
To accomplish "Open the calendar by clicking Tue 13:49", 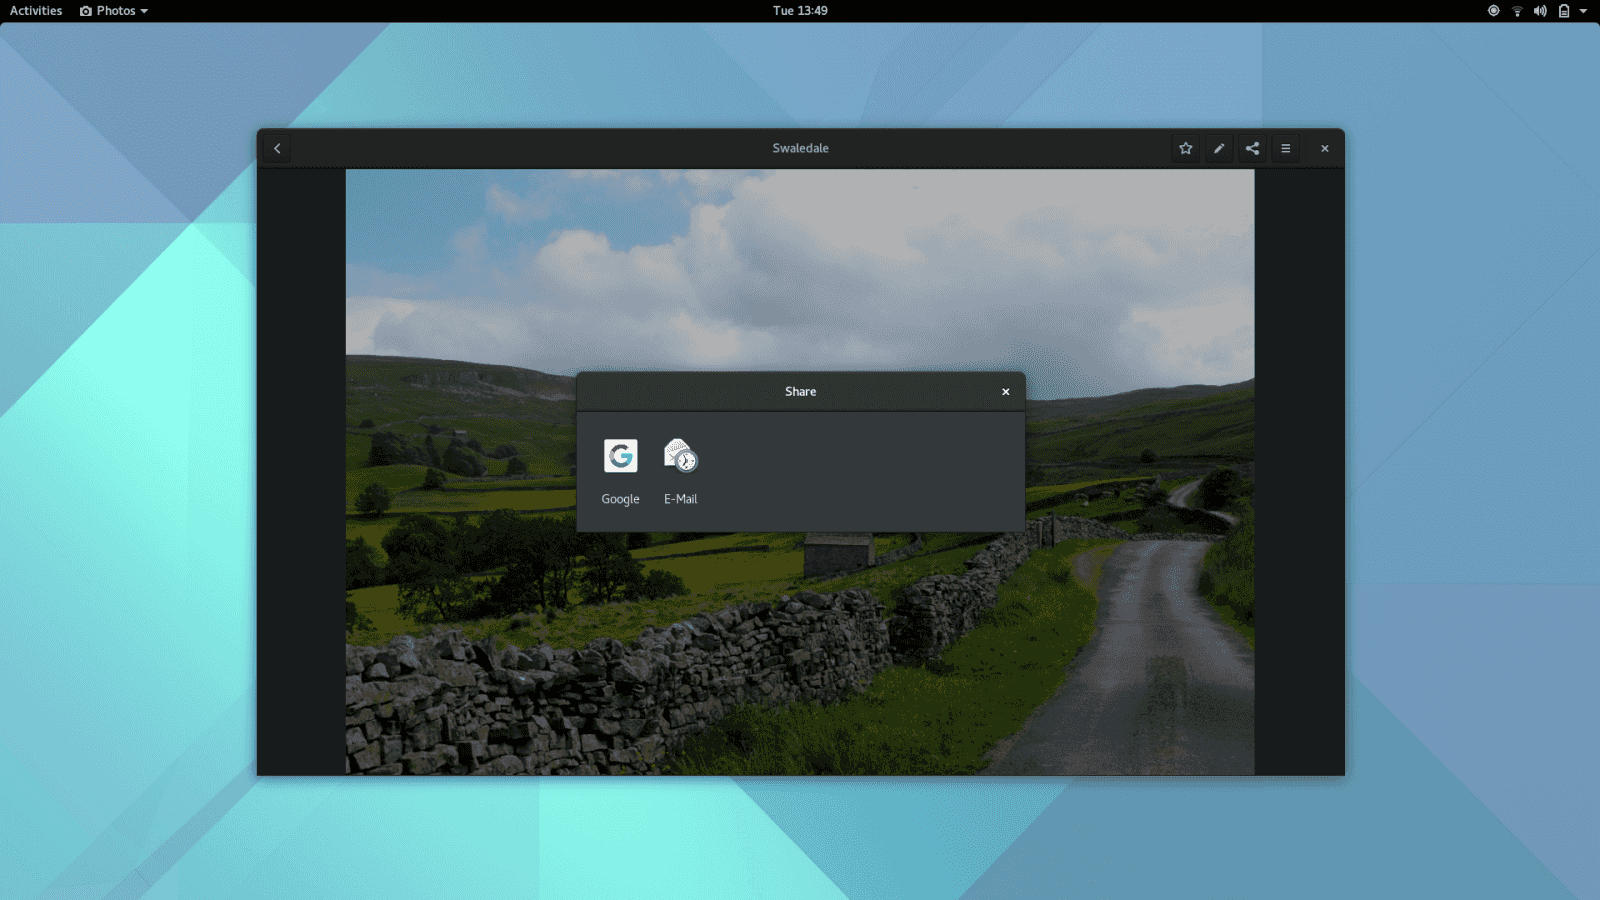I will pyautogui.click(x=800, y=11).
